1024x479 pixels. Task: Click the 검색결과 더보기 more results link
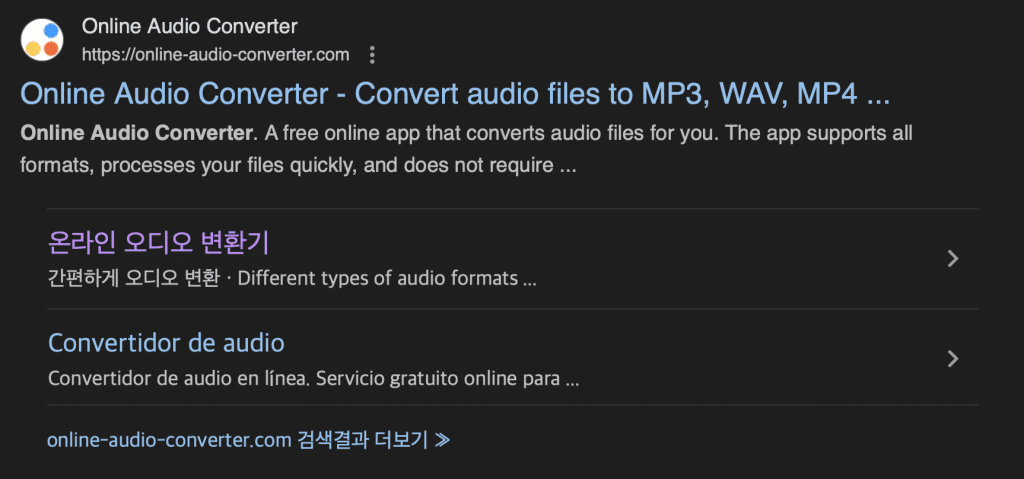pyautogui.click(x=248, y=440)
